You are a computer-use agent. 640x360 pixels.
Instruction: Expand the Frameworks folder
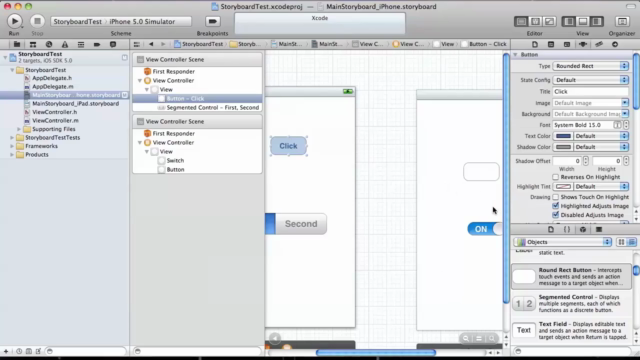coord(12,146)
